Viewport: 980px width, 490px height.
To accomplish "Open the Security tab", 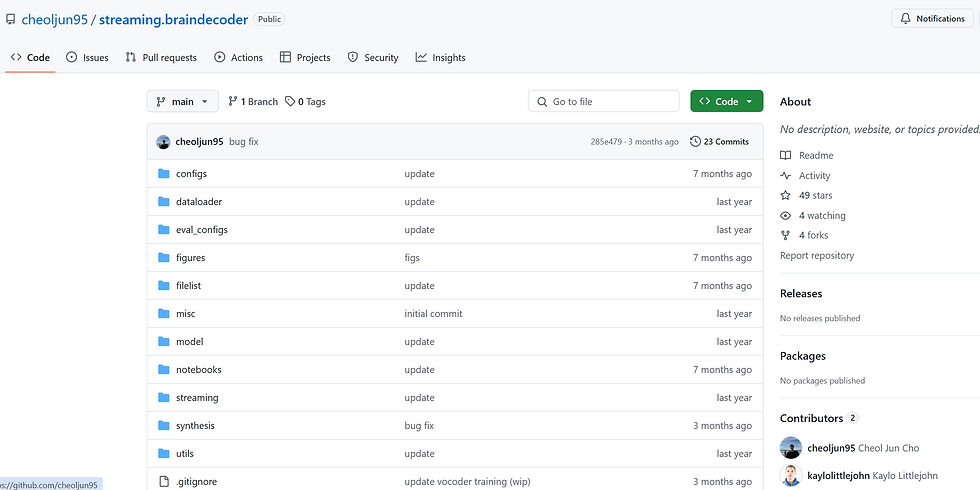I will (x=373, y=58).
